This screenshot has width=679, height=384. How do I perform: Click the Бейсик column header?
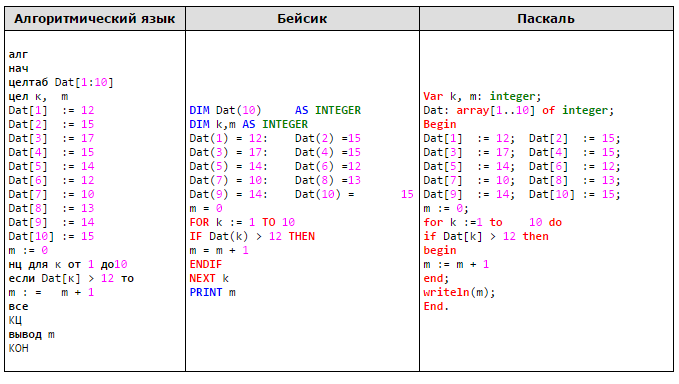pyautogui.click(x=302, y=19)
